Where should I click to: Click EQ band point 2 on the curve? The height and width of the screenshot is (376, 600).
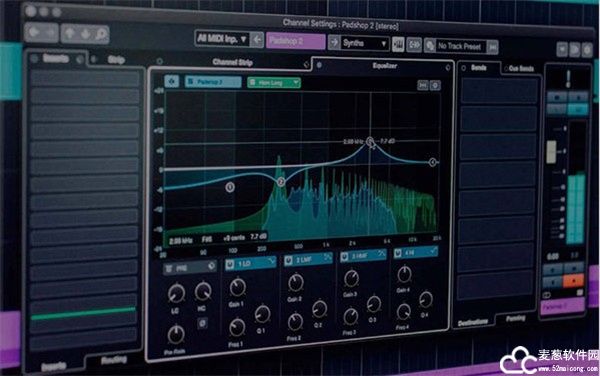click(281, 182)
